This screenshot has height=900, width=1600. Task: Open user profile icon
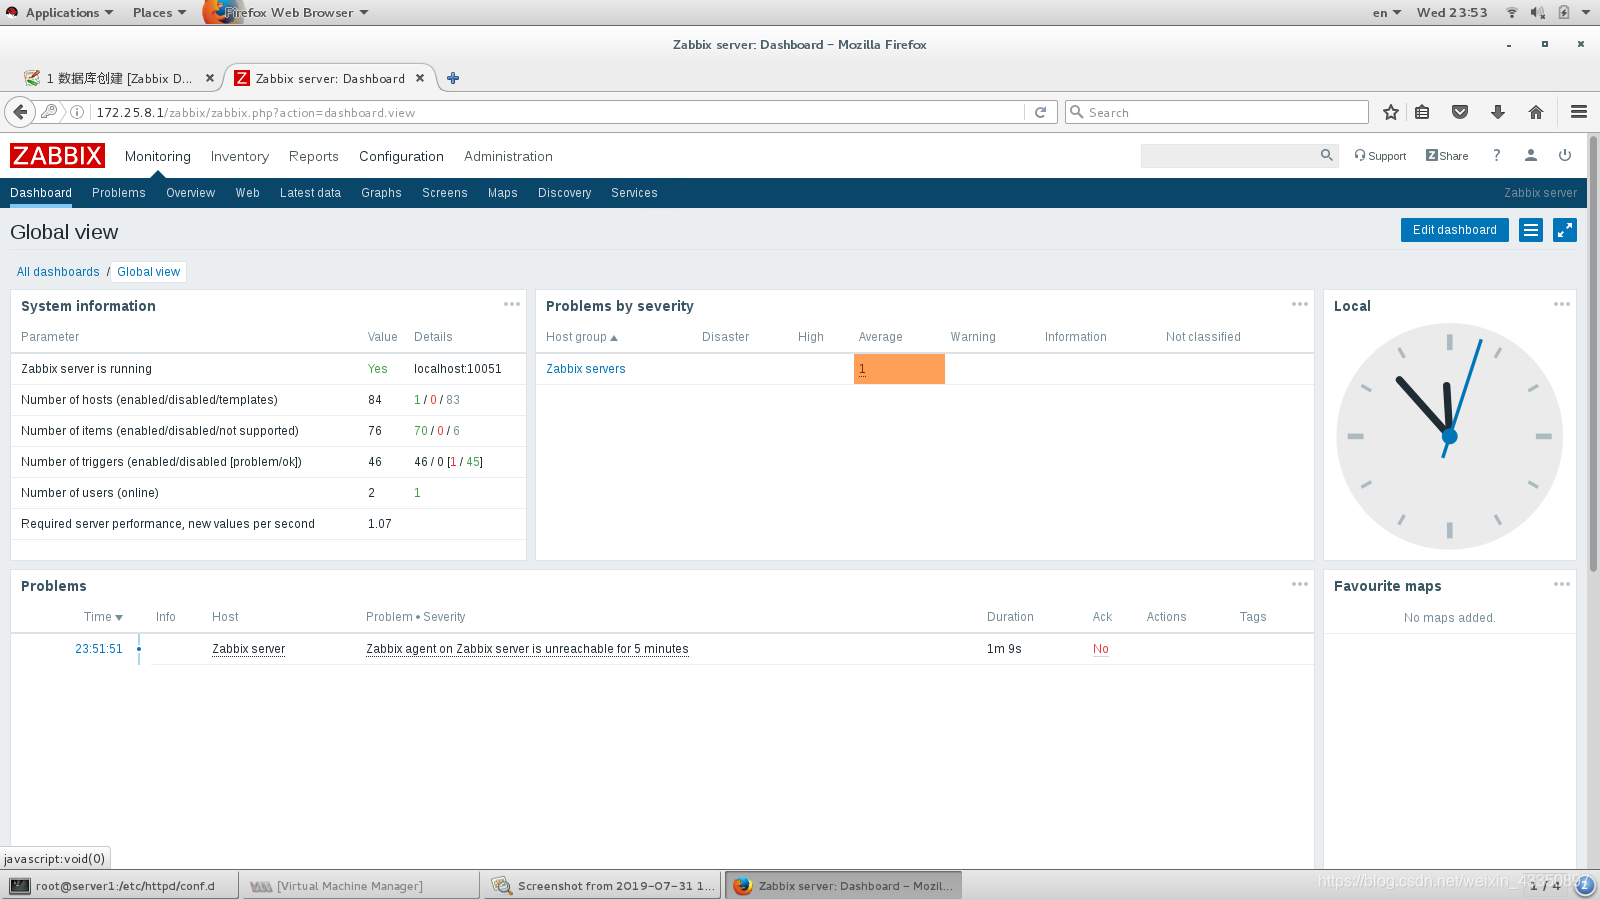pos(1530,155)
